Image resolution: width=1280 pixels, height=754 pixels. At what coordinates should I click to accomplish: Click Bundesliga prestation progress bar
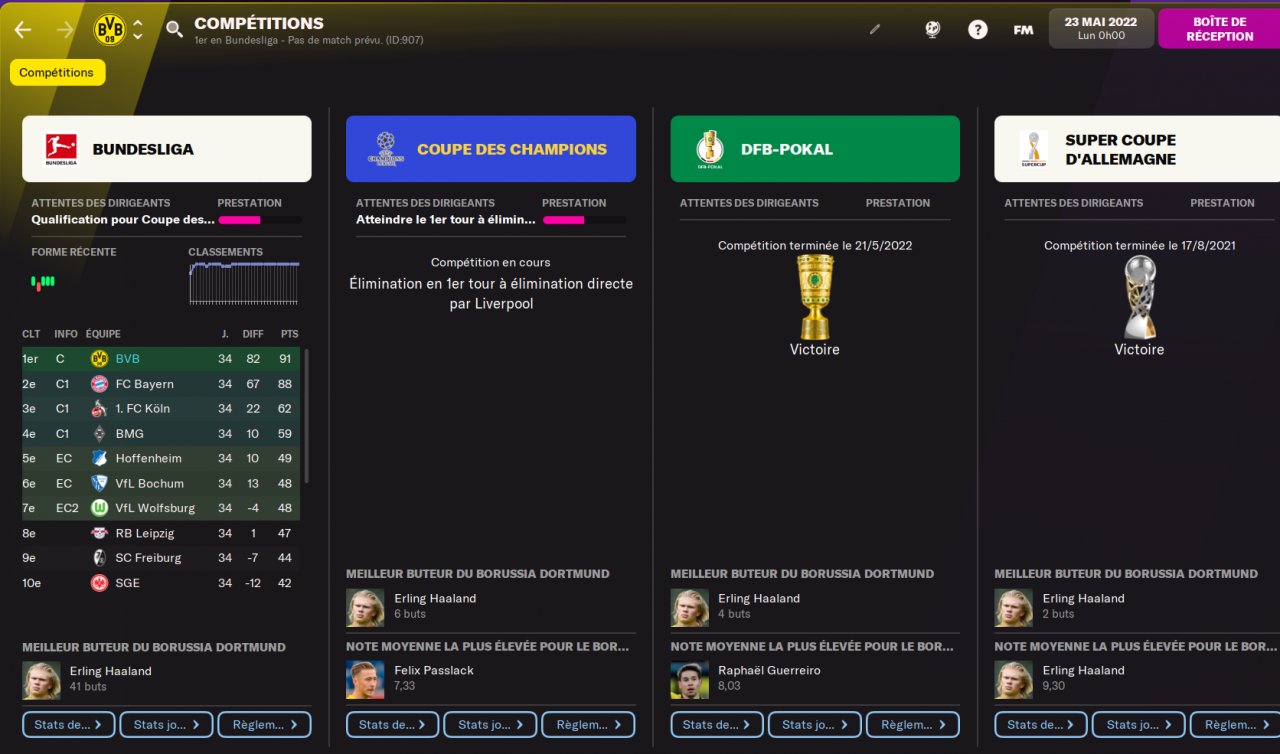259,220
